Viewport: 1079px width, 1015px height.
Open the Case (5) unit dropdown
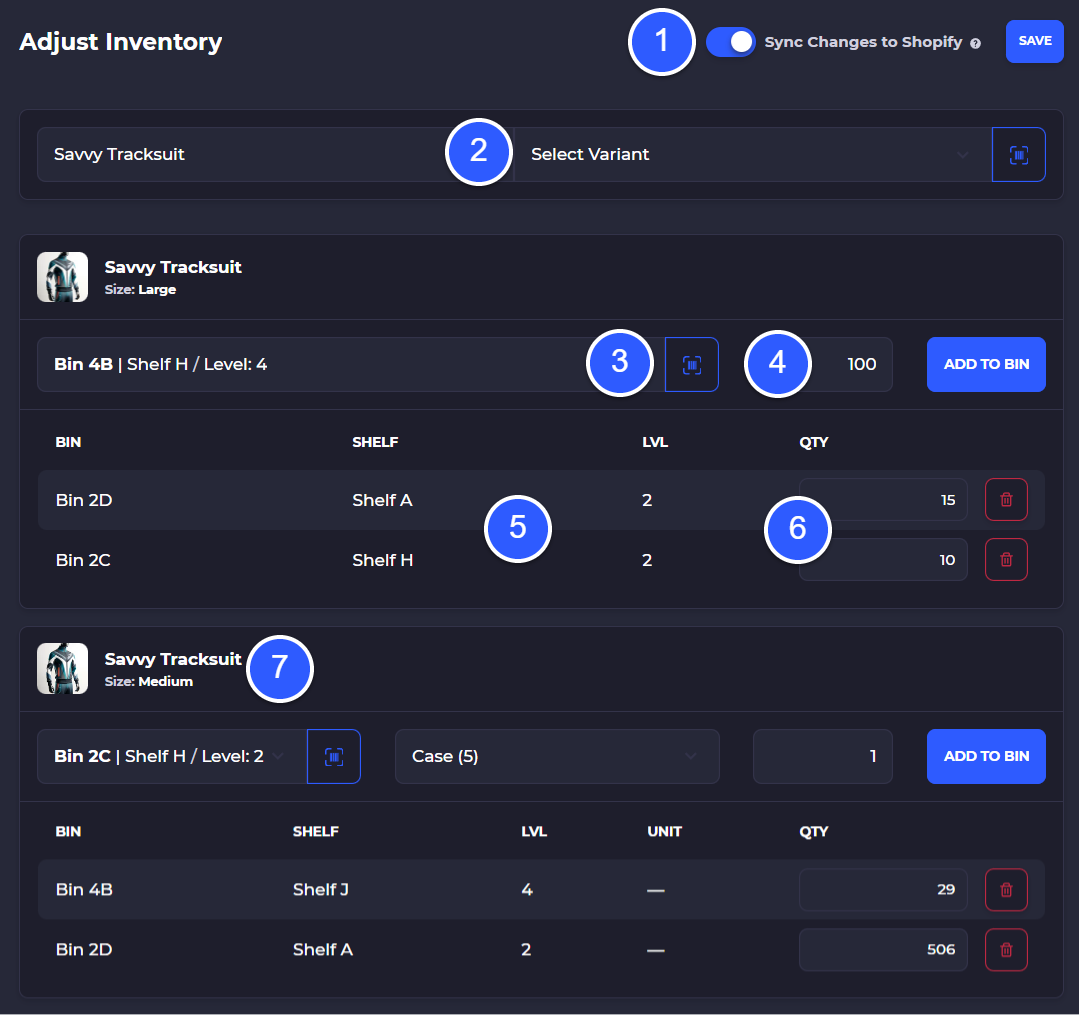tap(556, 756)
